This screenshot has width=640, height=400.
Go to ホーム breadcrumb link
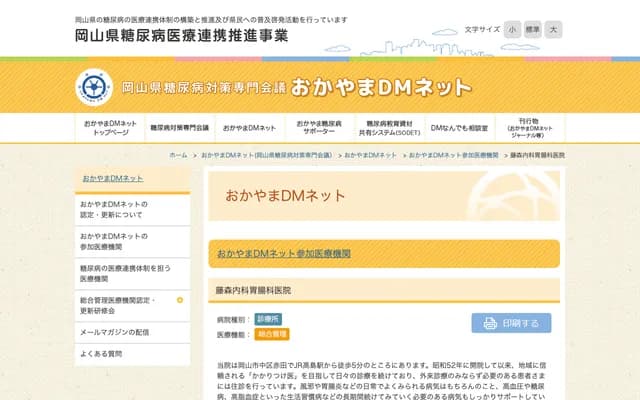(178, 155)
